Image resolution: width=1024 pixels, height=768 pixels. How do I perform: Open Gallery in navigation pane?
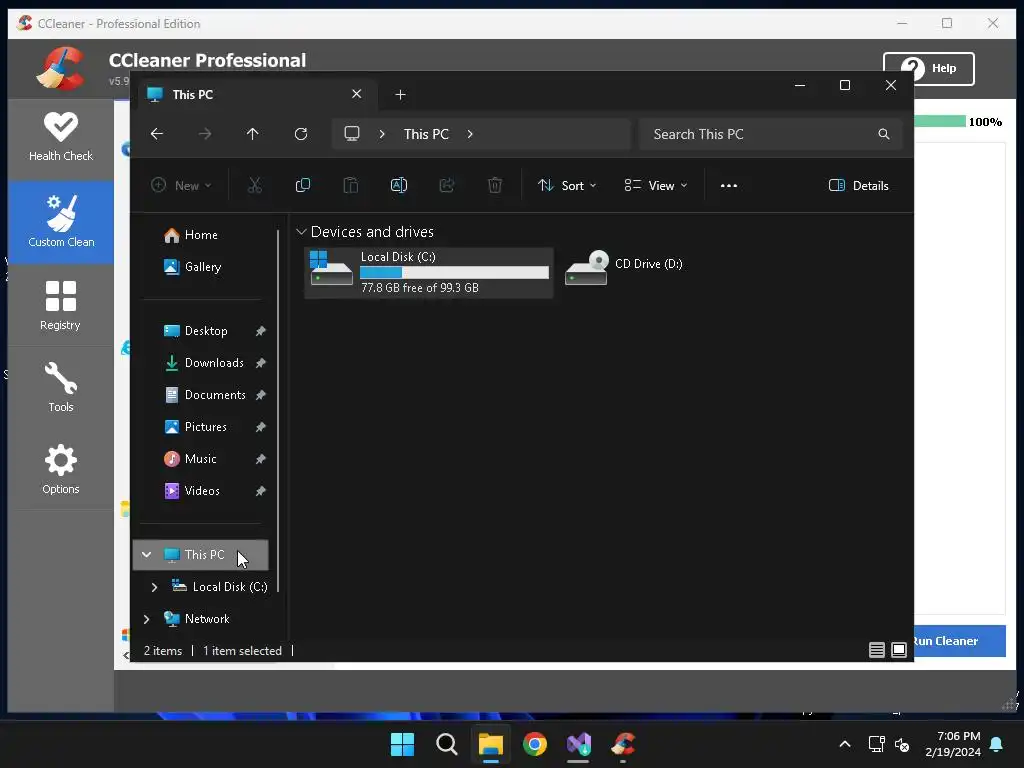[x=200, y=267]
